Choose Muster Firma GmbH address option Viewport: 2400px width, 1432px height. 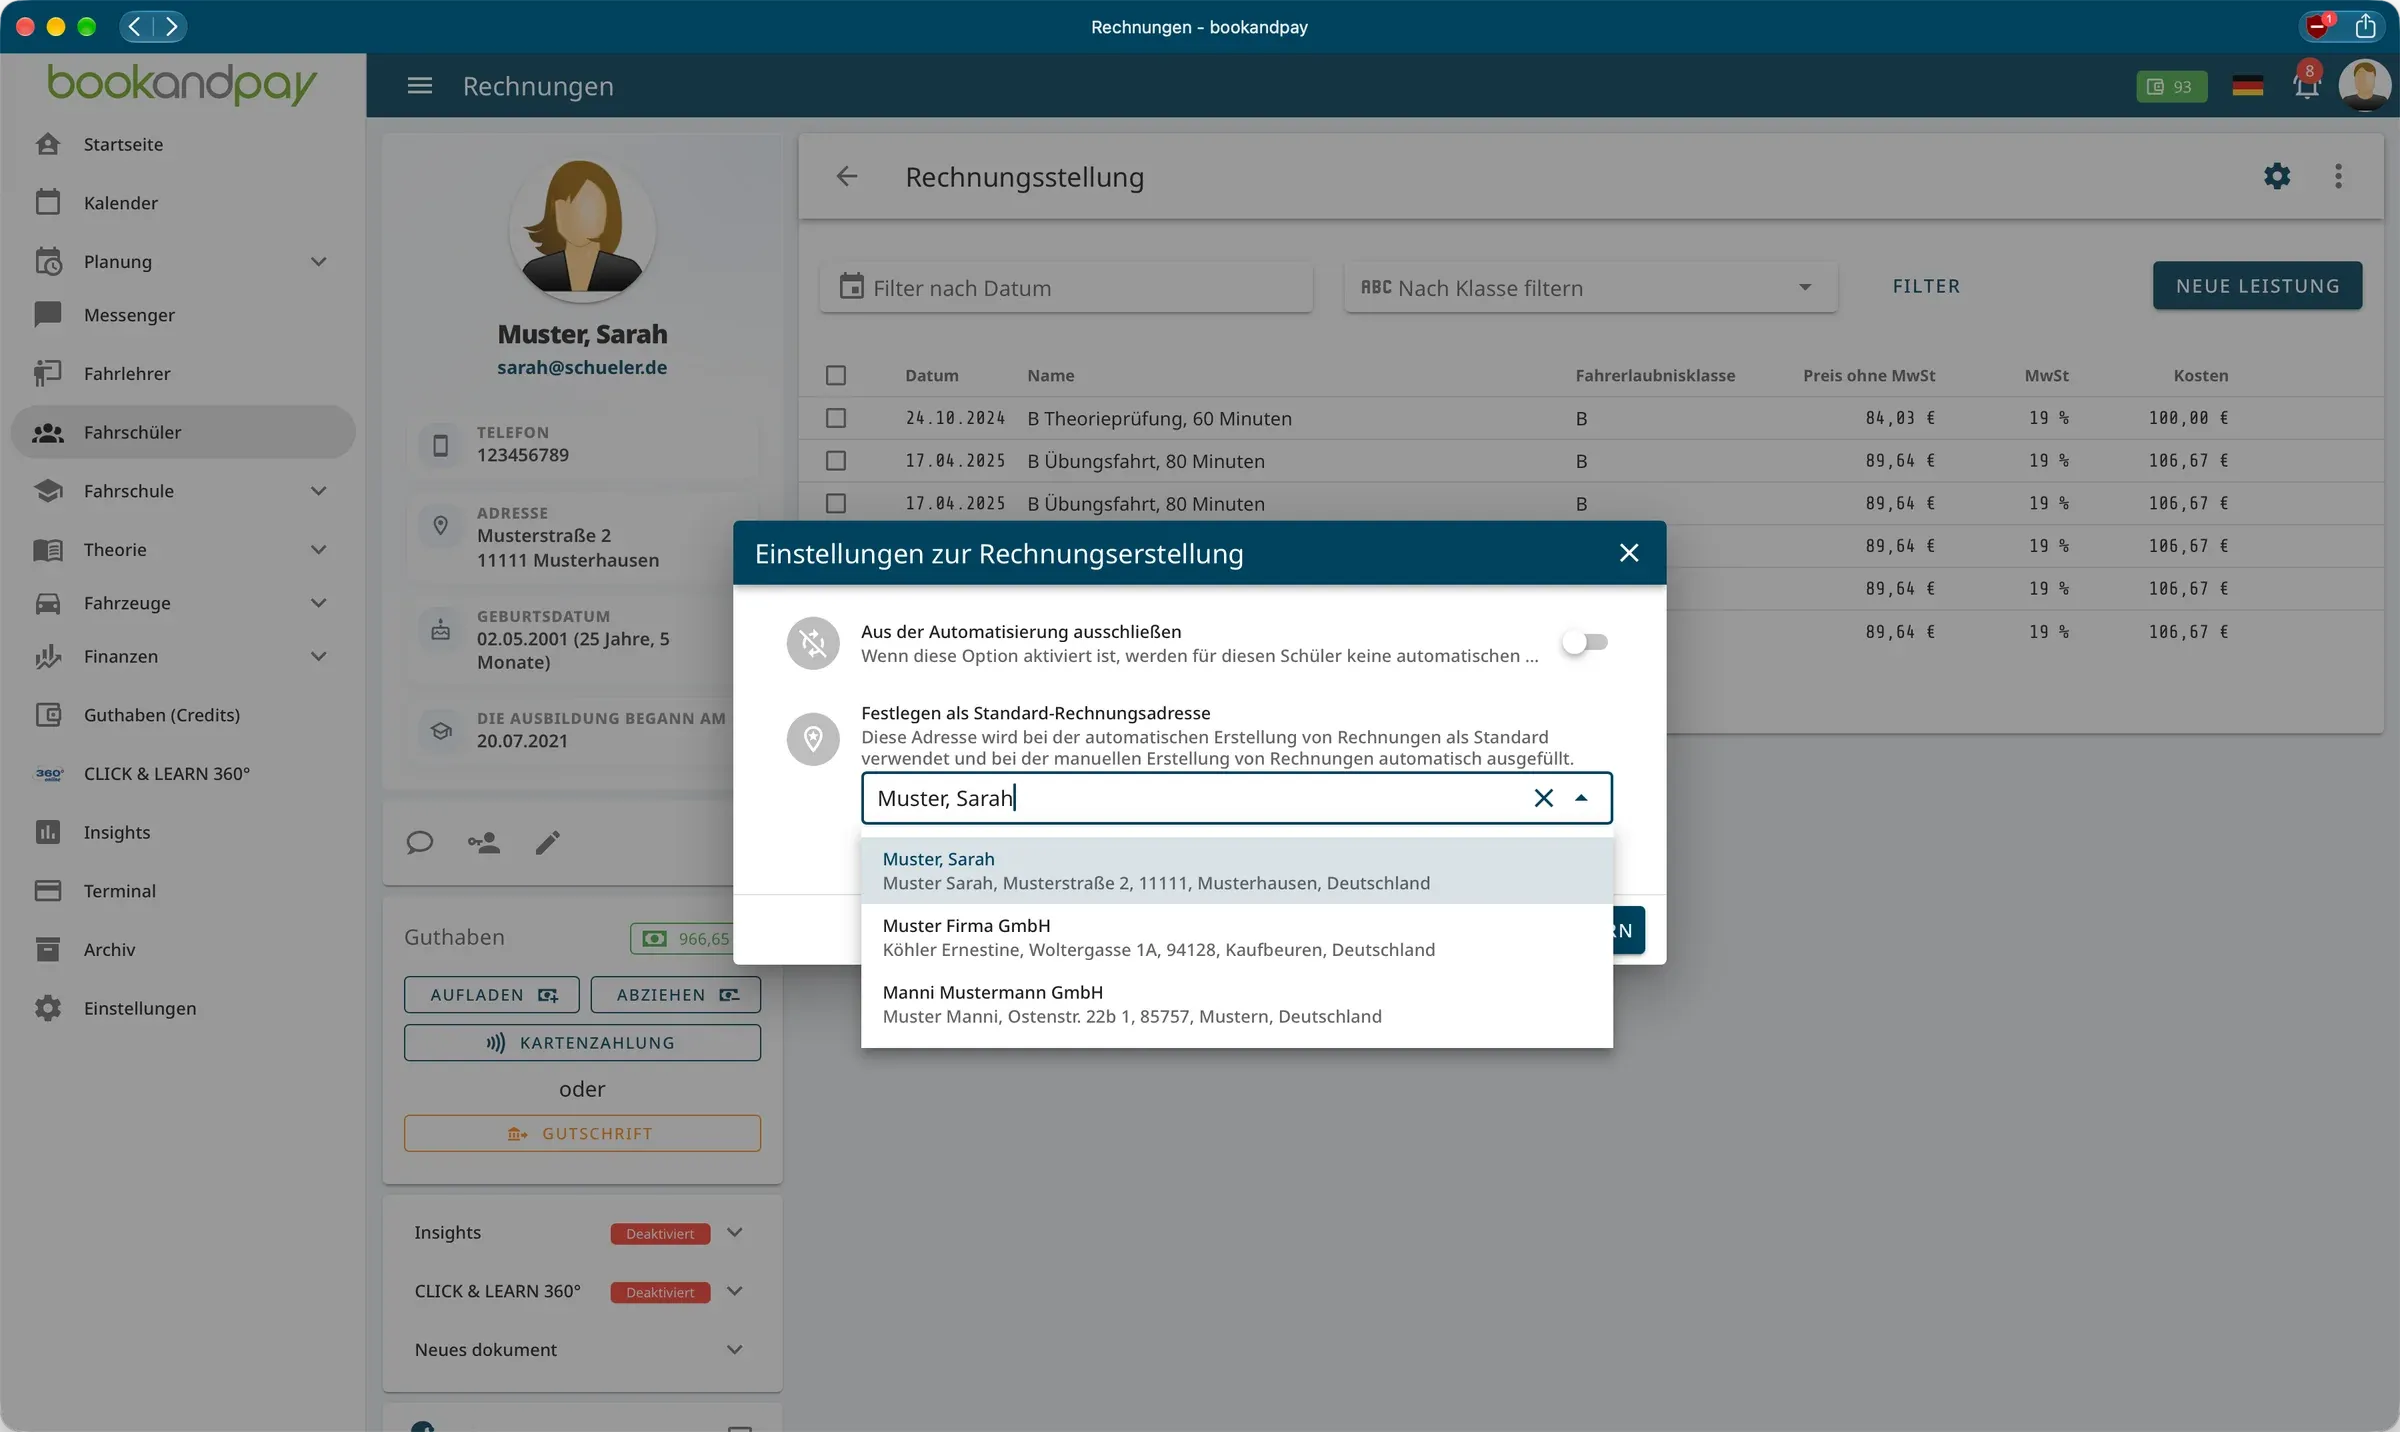pyautogui.click(x=1236, y=937)
